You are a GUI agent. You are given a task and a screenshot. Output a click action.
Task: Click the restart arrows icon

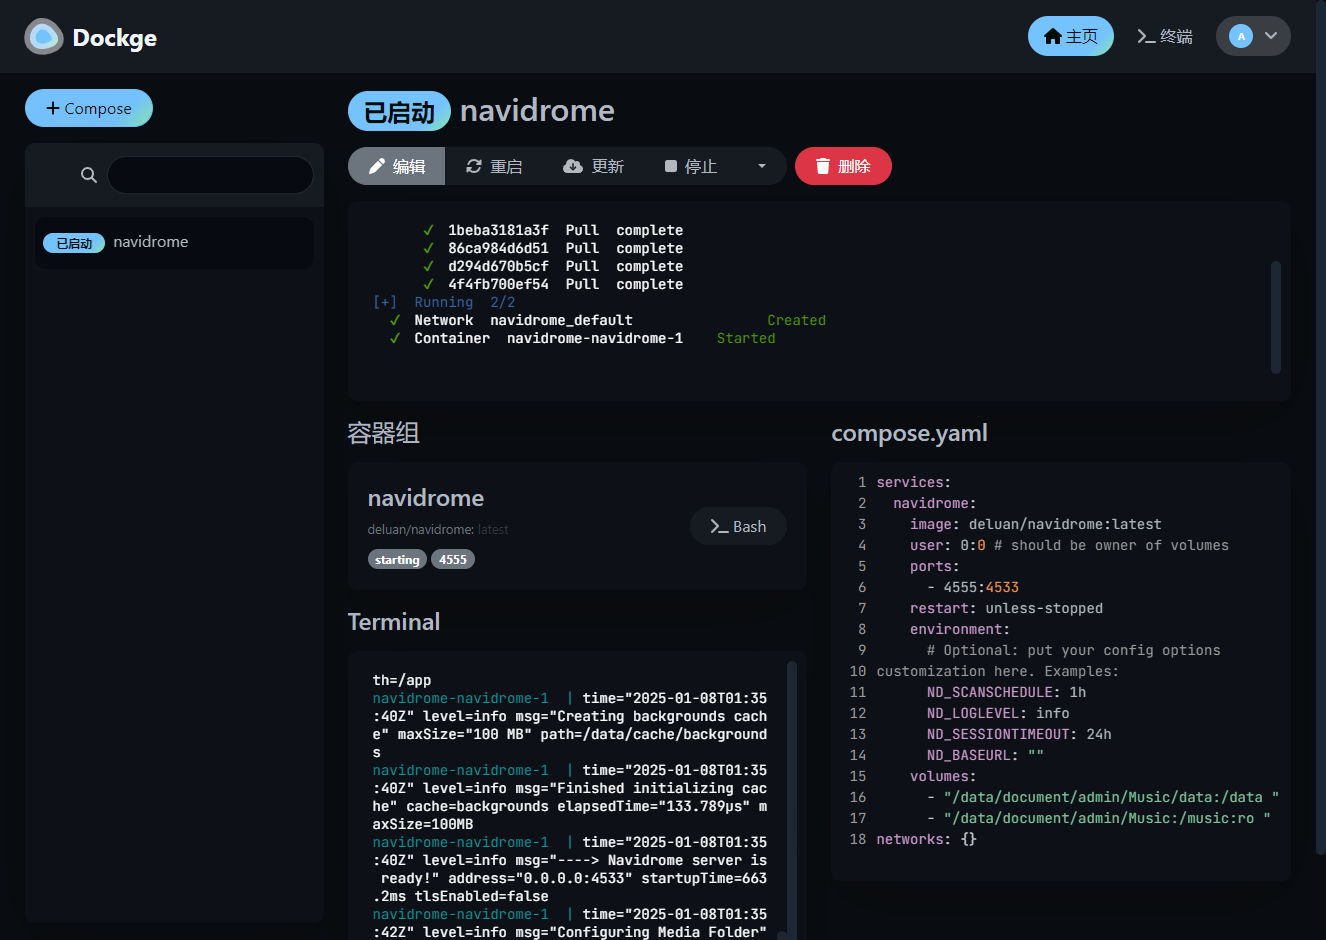(474, 166)
